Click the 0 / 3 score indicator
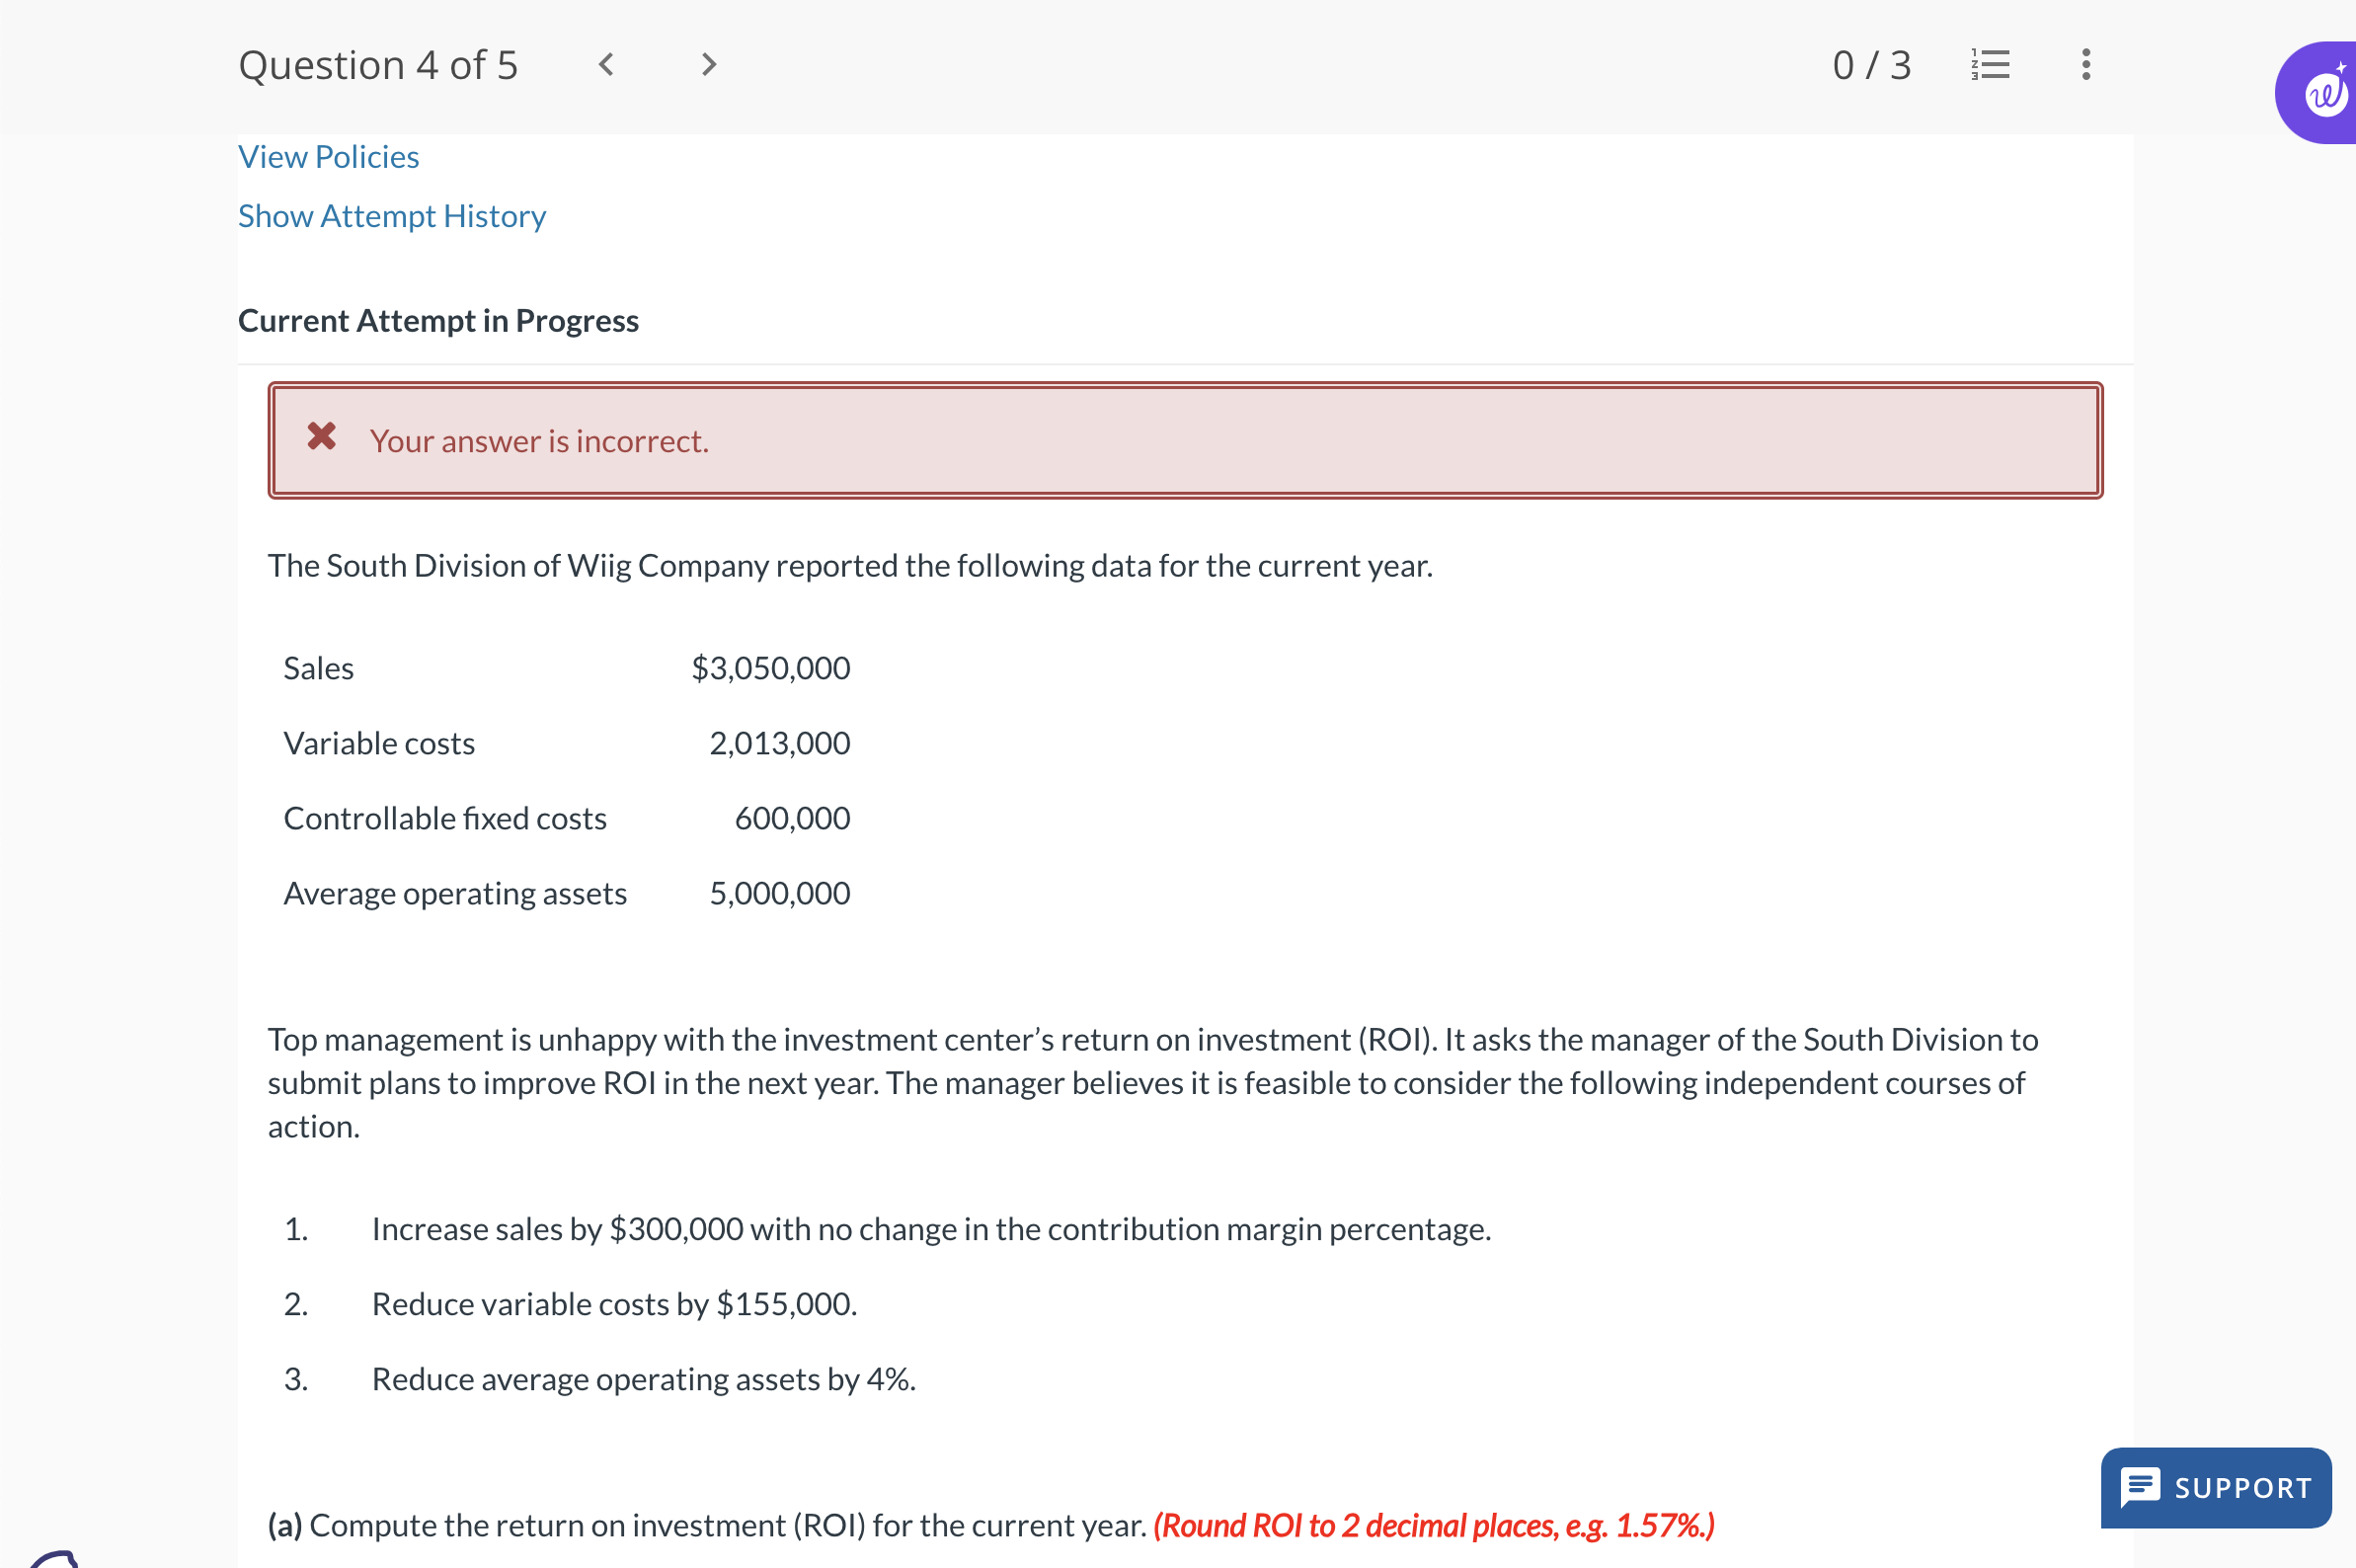The width and height of the screenshot is (2356, 1568). 1871,66
